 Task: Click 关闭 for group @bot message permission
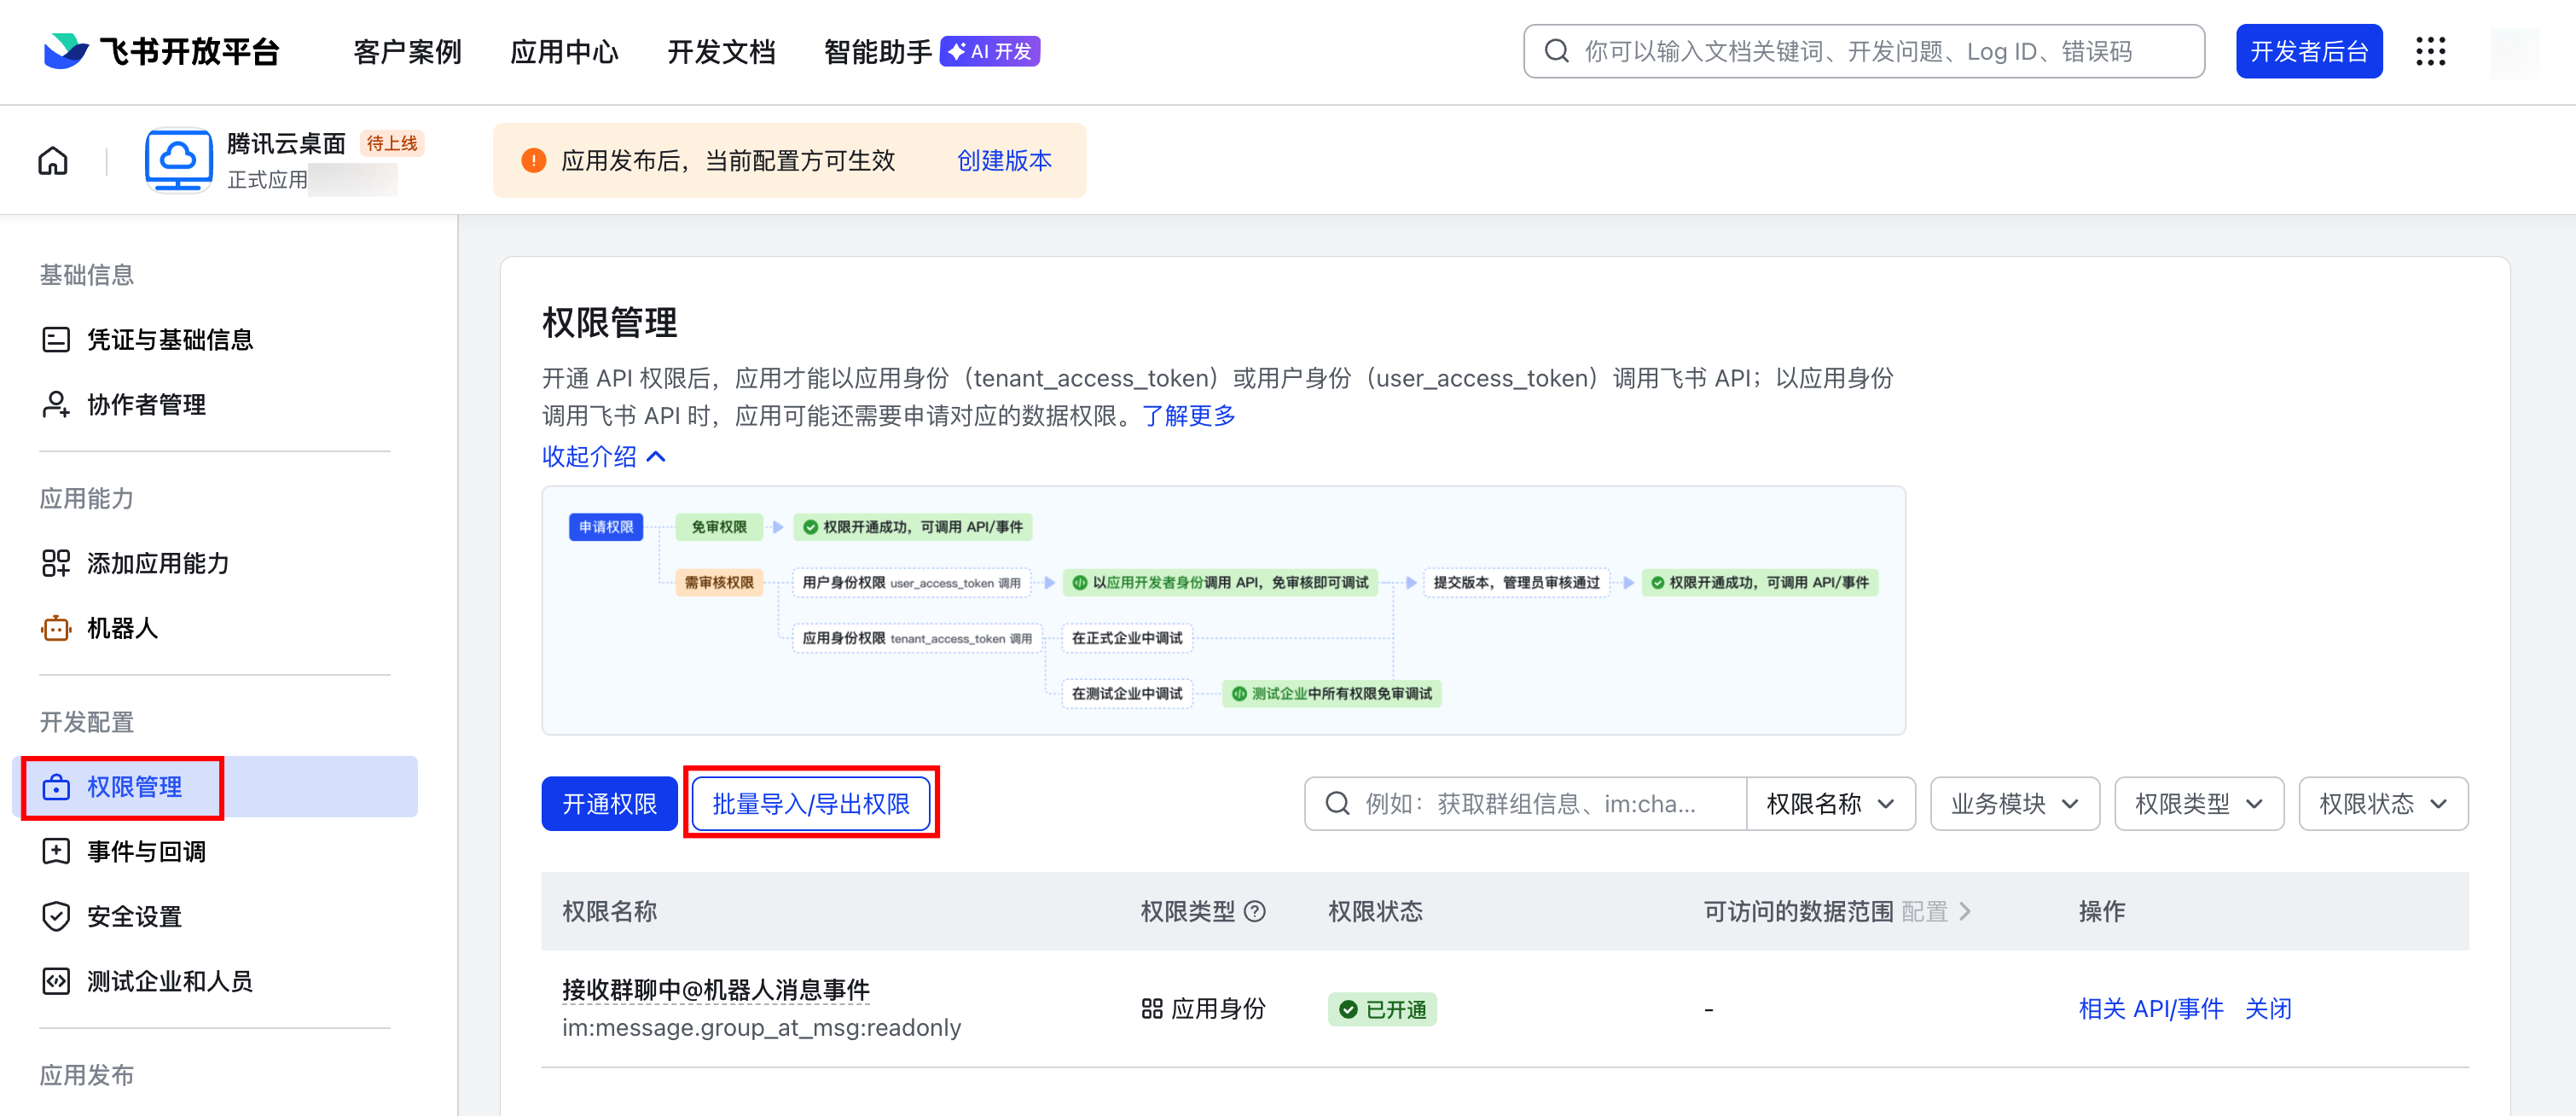(2268, 1009)
